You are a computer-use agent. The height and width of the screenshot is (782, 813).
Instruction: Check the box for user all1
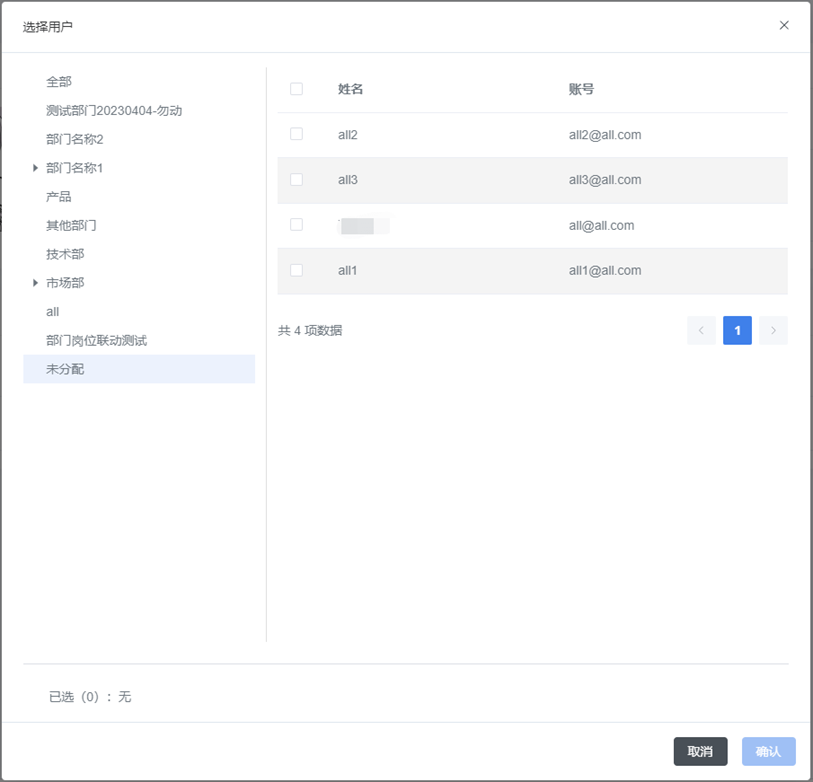pyautogui.click(x=297, y=270)
